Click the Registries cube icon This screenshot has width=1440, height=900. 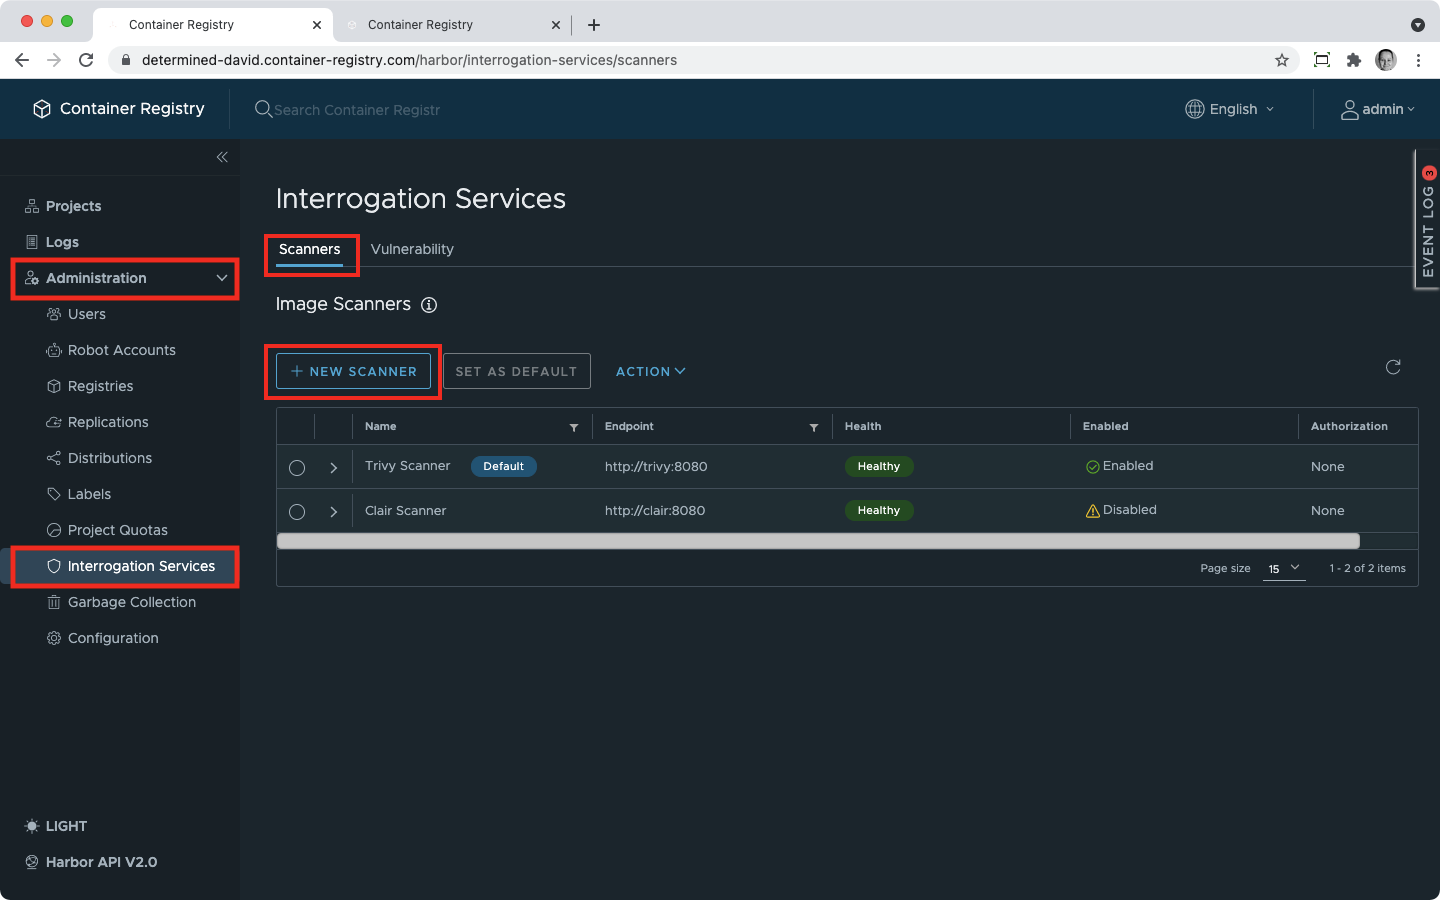tap(54, 386)
